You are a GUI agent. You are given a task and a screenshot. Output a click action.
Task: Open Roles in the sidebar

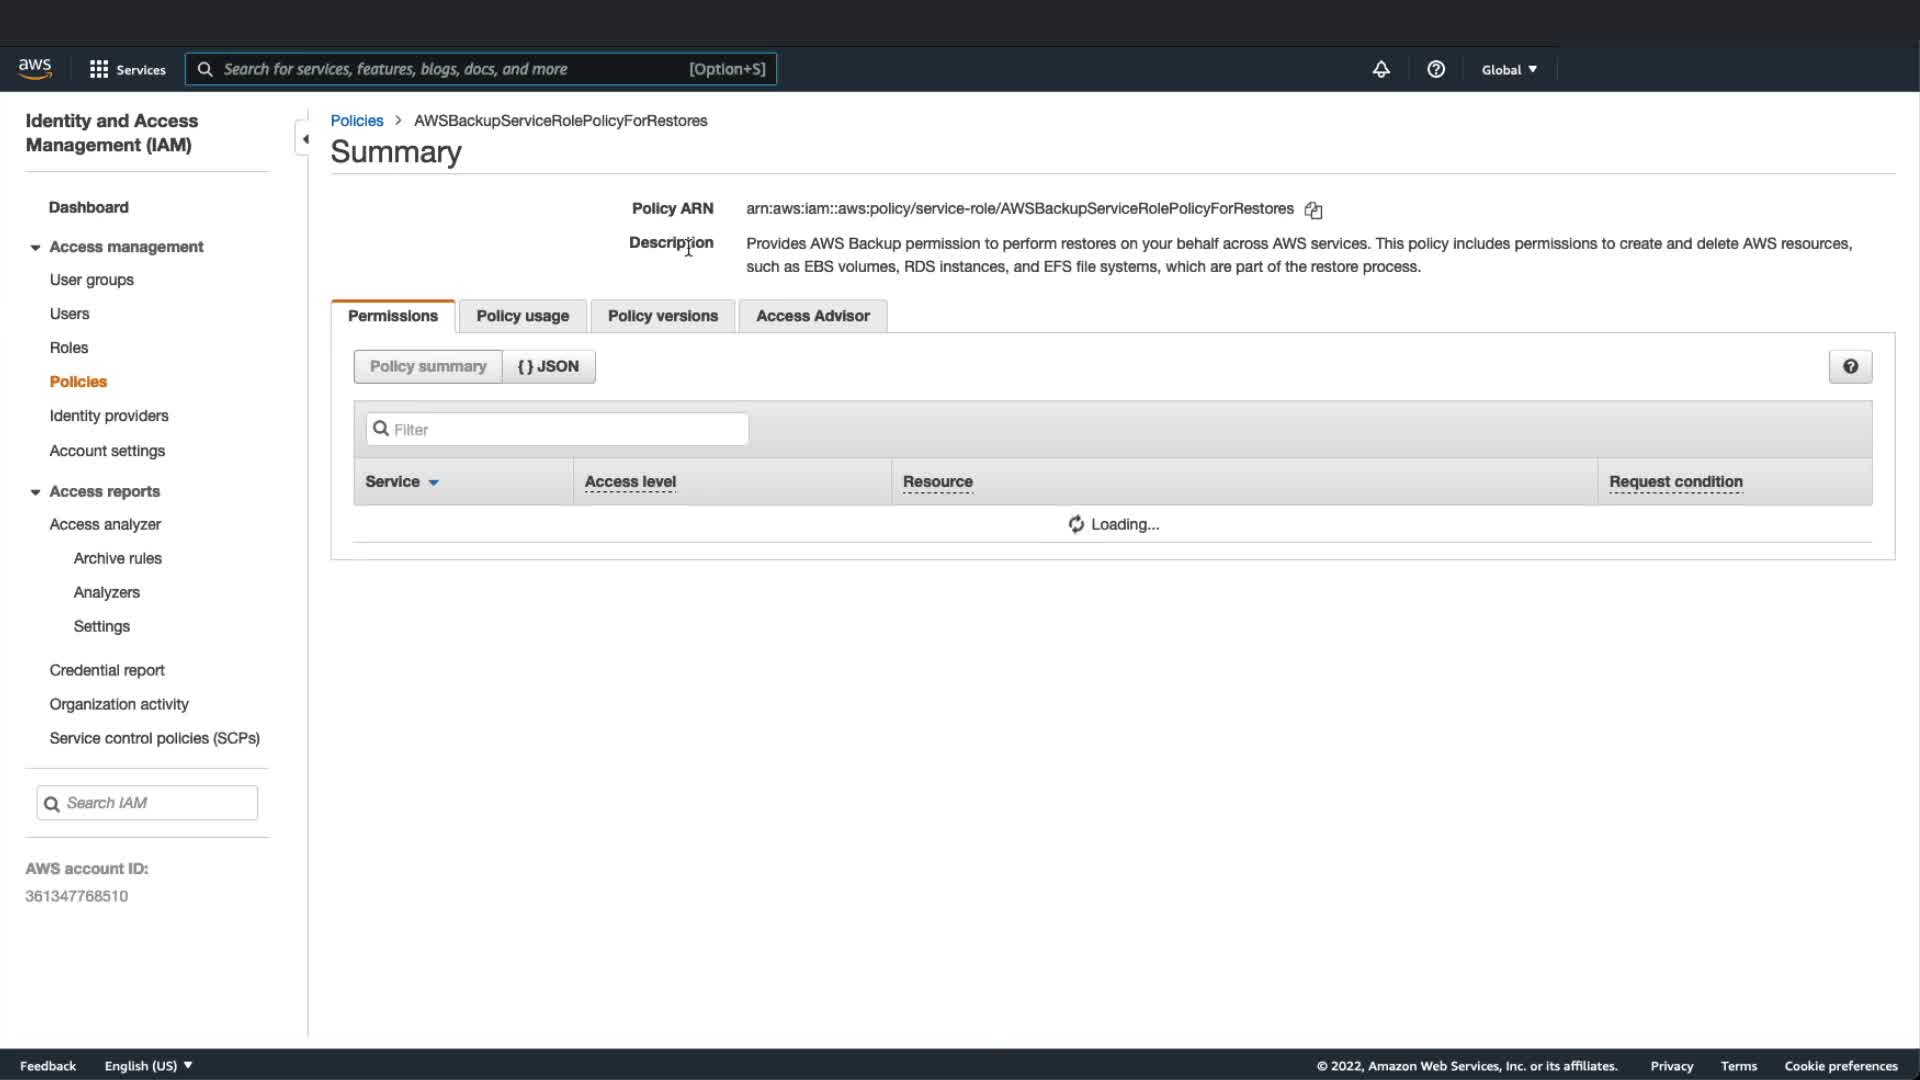pyautogui.click(x=69, y=348)
